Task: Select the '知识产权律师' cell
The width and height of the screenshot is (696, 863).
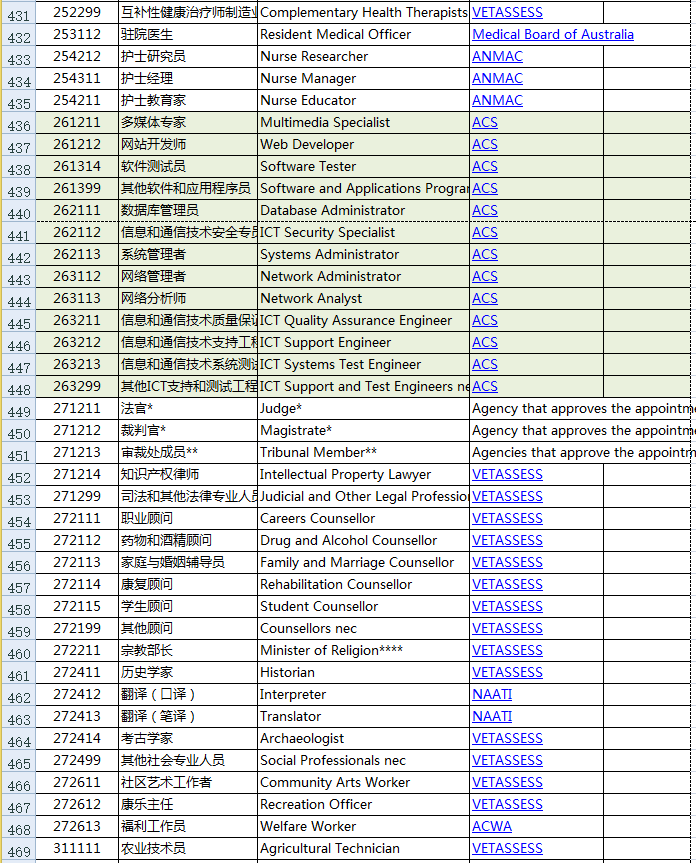Action: (x=188, y=474)
